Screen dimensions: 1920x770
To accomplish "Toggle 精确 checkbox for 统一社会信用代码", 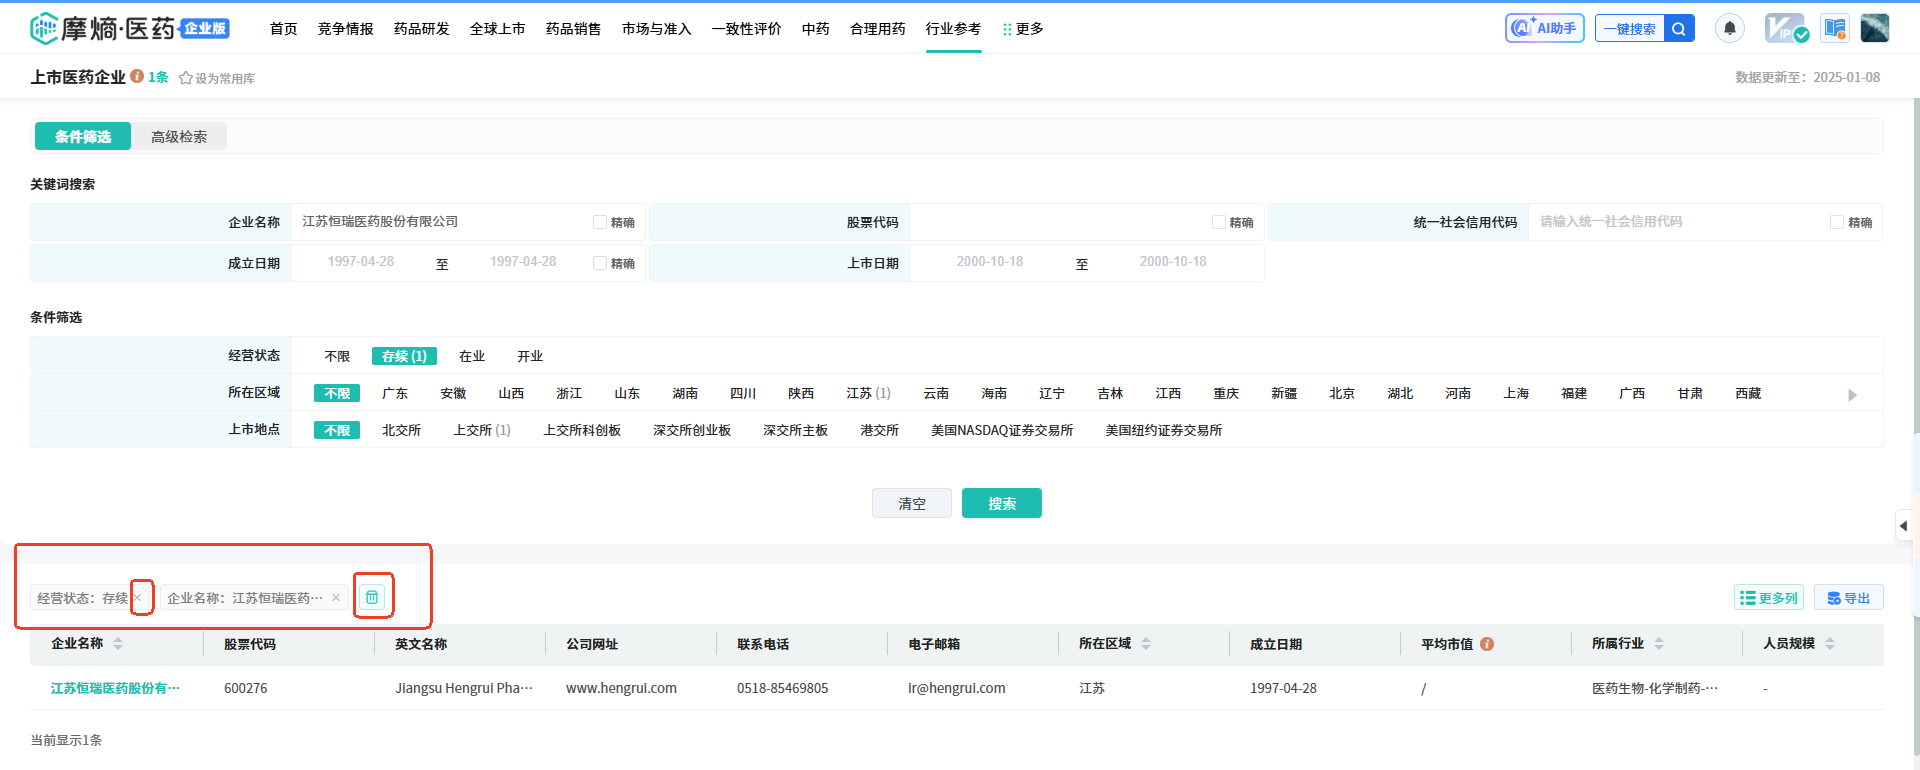I will pyautogui.click(x=1837, y=222).
